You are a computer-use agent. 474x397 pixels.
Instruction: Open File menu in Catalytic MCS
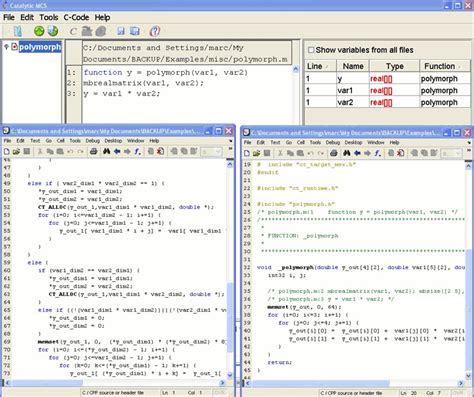(9, 17)
